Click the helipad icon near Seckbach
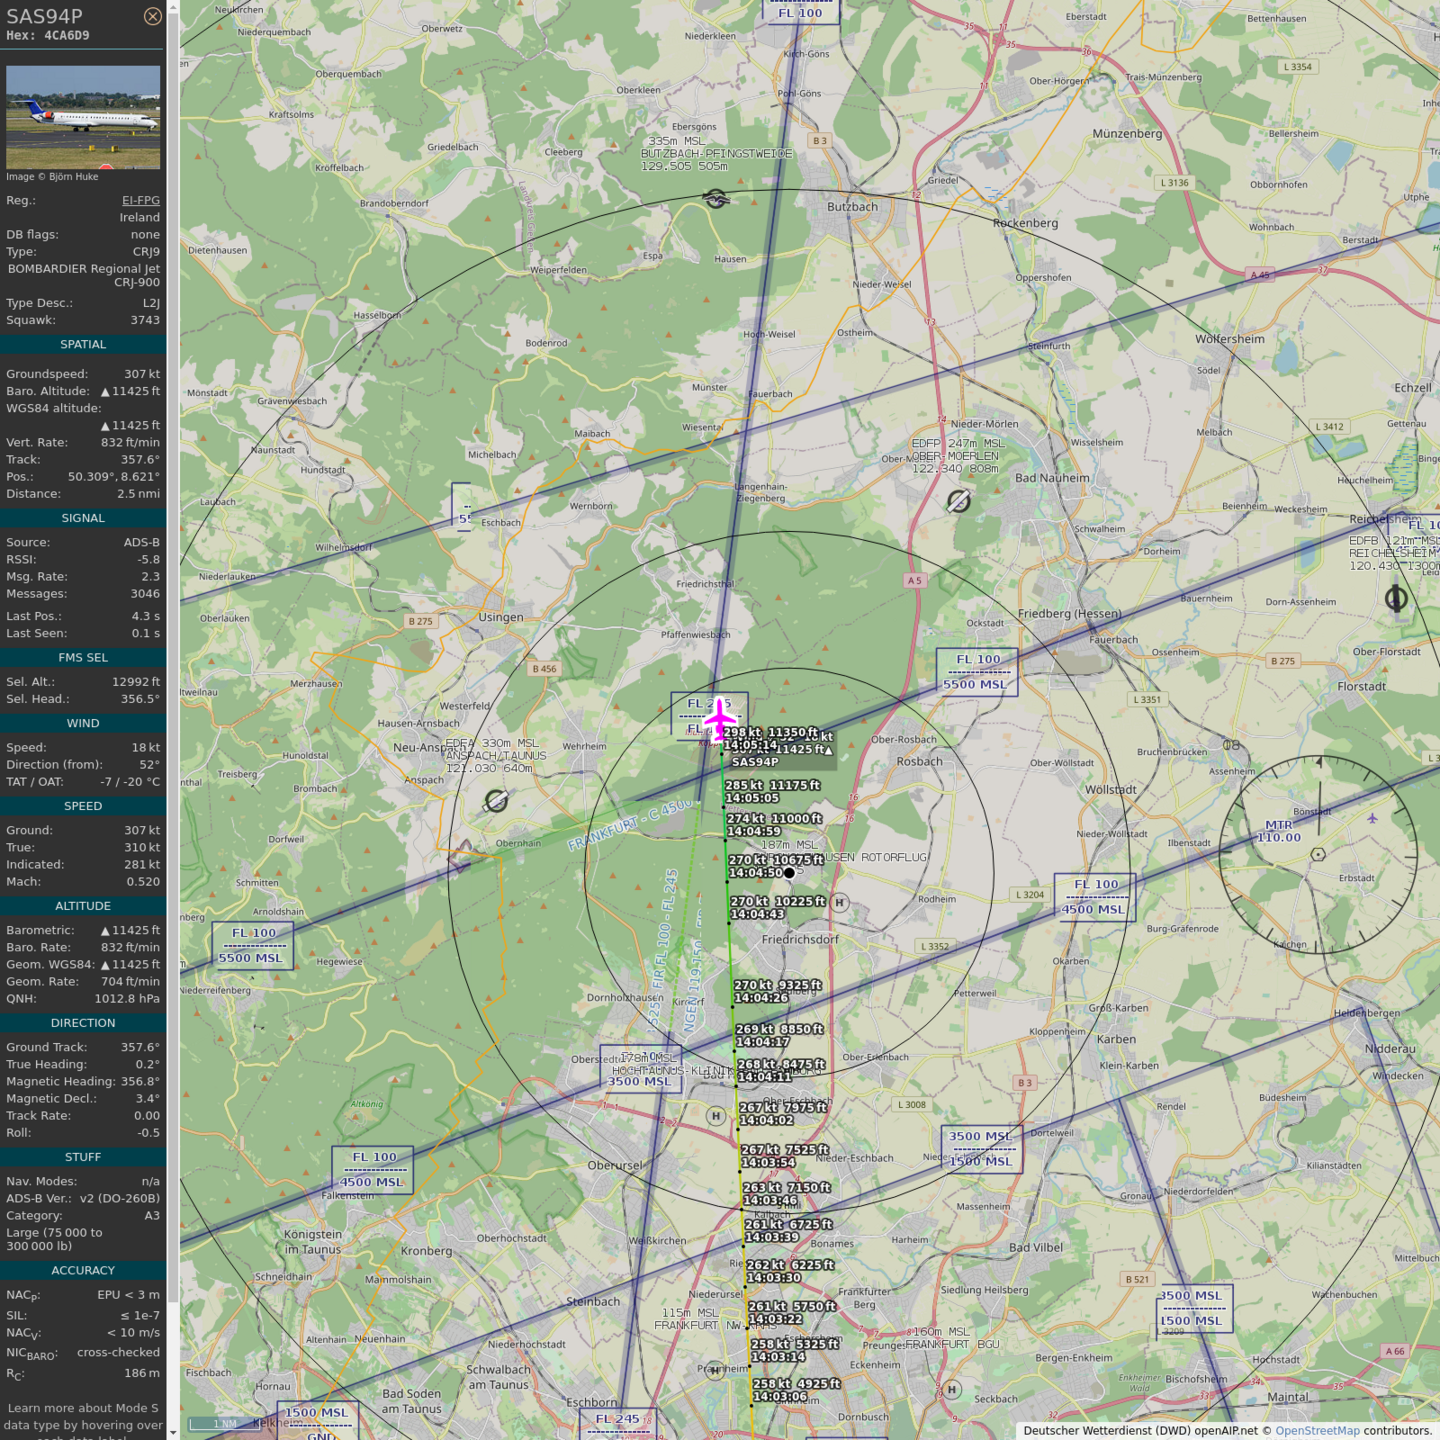Image resolution: width=1440 pixels, height=1440 pixels. coord(951,1389)
